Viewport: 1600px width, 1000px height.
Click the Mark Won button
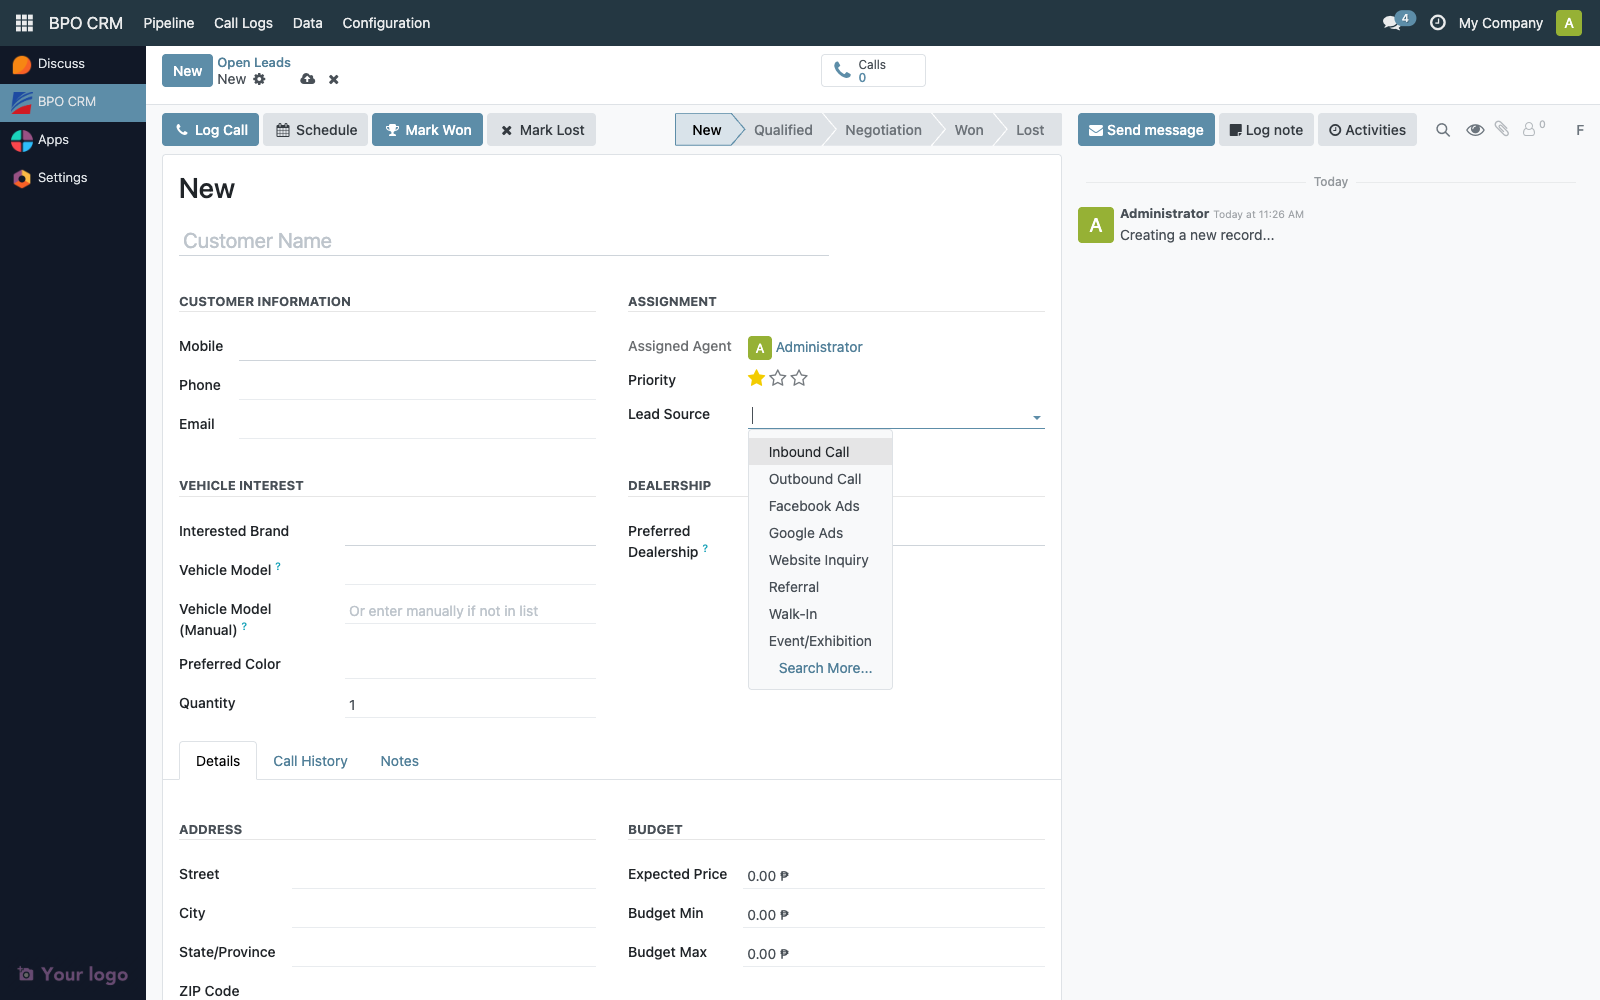pyautogui.click(x=427, y=129)
